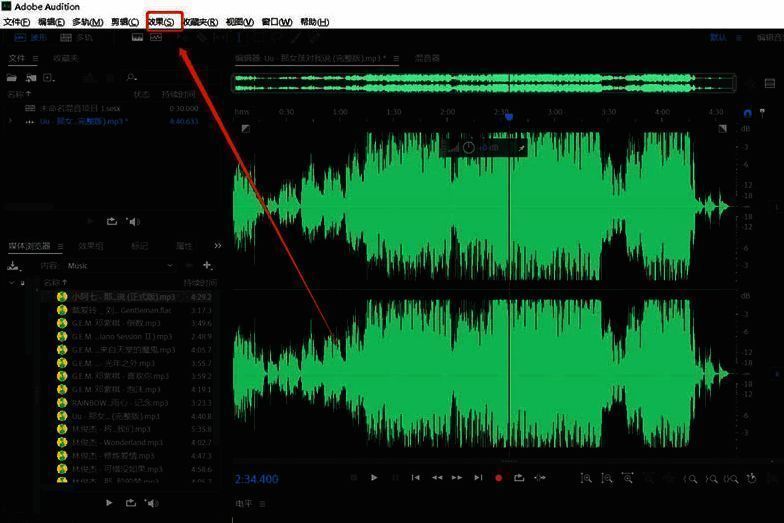Switch to 波形 Waveform view
Viewport: 784px width, 523px height.
30,38
